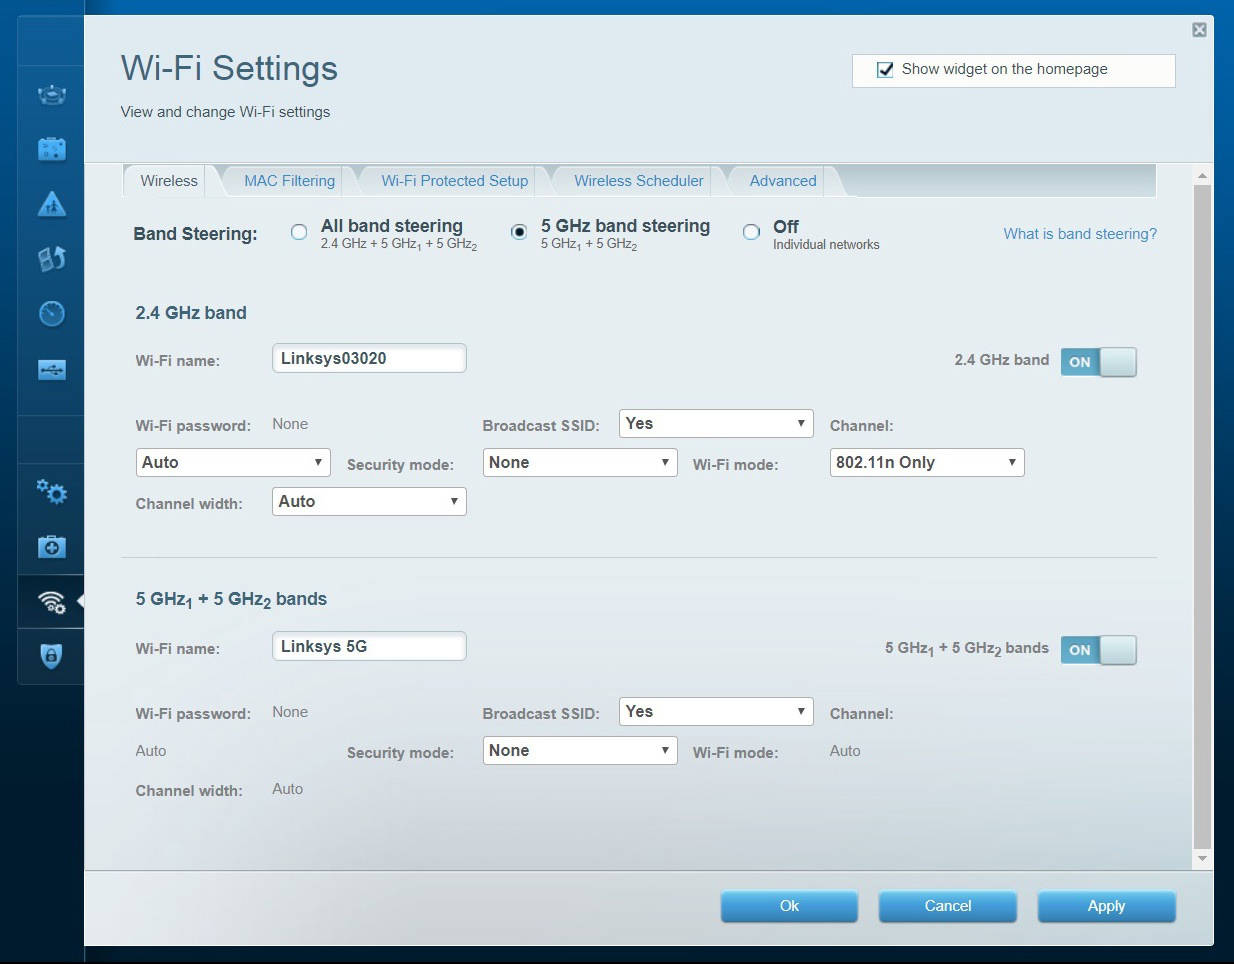Click the Ok button
The width and height of the screenshot is (1234, 964).
789,906
